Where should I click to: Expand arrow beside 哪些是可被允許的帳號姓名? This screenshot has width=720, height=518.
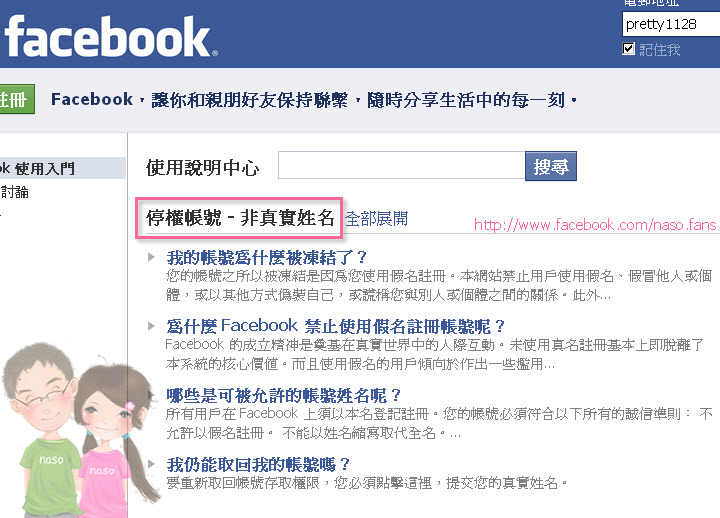[x=151, y=394]
